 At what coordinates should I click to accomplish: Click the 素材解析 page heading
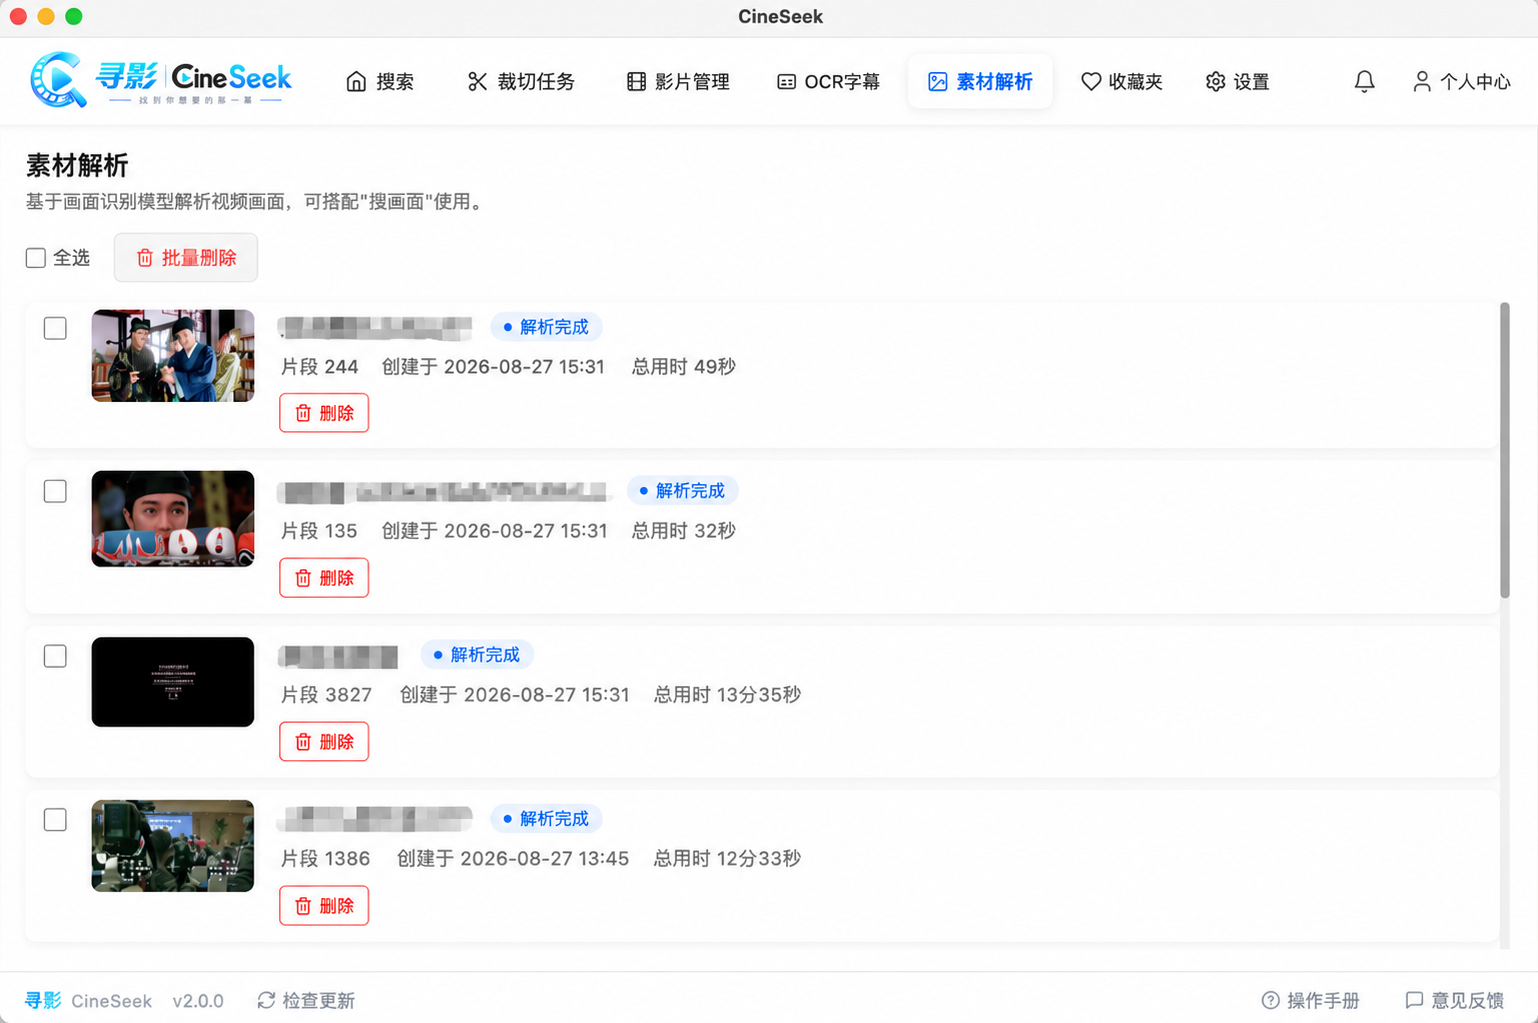pyautogui.click(x=77, y=165)
